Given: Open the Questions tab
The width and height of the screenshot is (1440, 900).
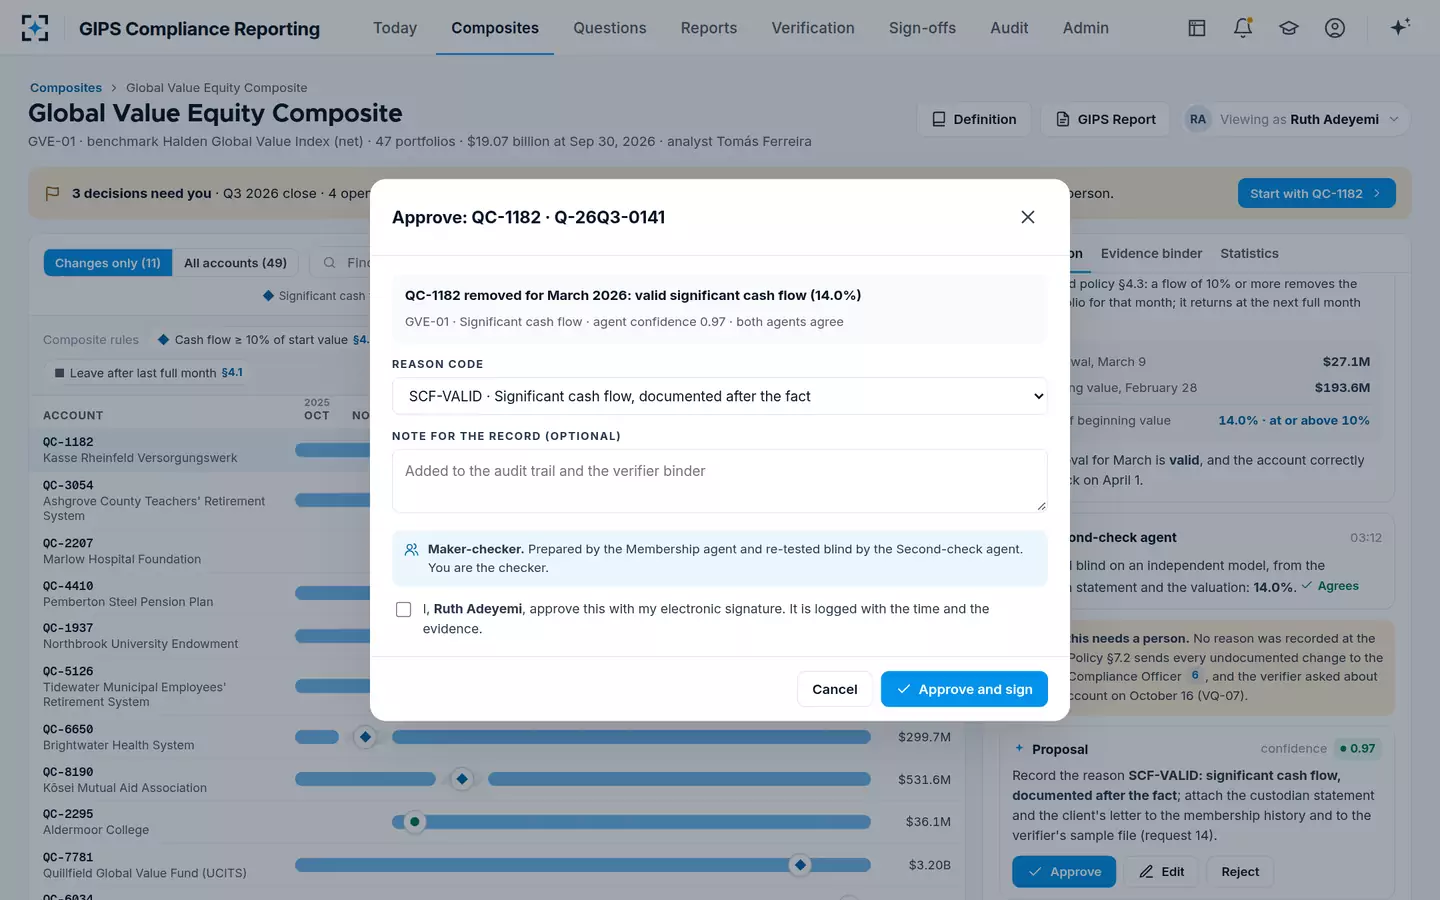Looking at the screenshot, I should point(610,28).
